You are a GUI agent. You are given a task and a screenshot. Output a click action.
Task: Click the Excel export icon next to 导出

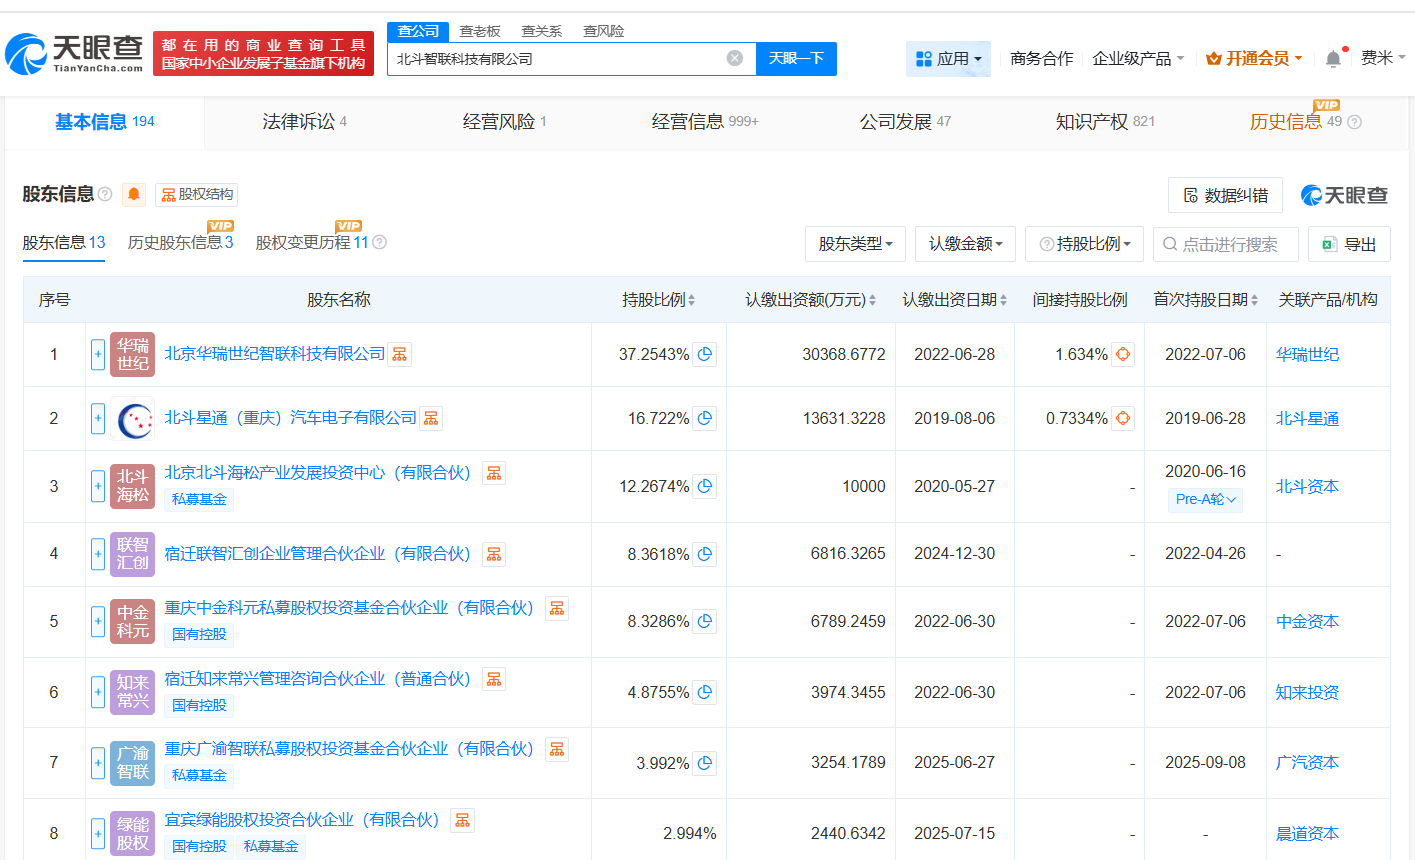point(1330,244)
